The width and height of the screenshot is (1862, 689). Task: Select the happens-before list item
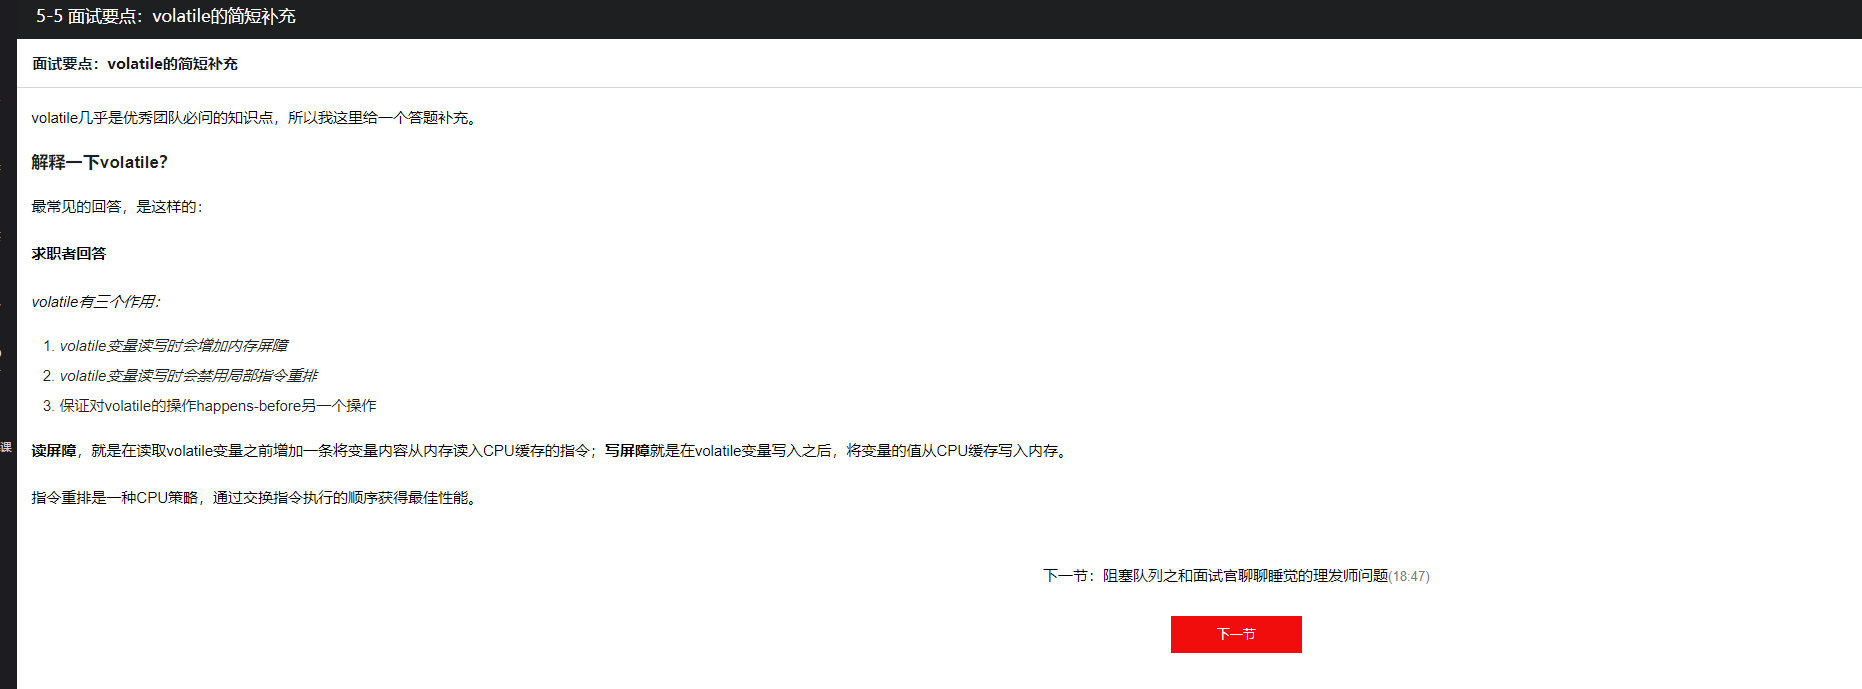pos(218,406)
